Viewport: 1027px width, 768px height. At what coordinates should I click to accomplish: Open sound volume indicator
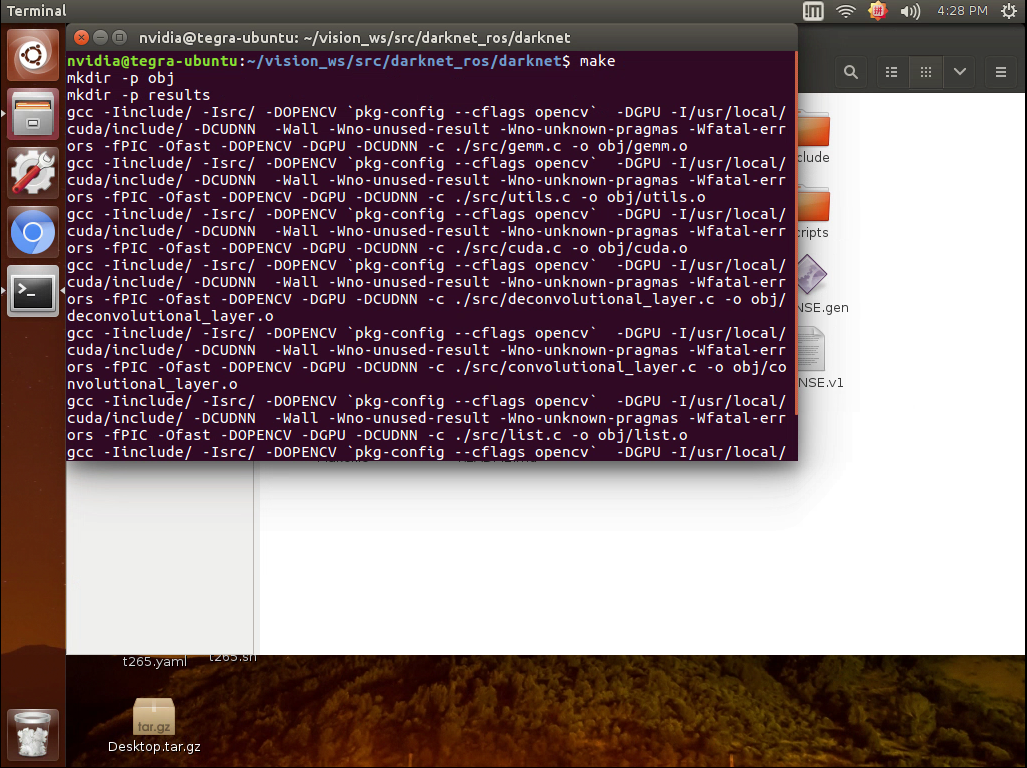910,10
